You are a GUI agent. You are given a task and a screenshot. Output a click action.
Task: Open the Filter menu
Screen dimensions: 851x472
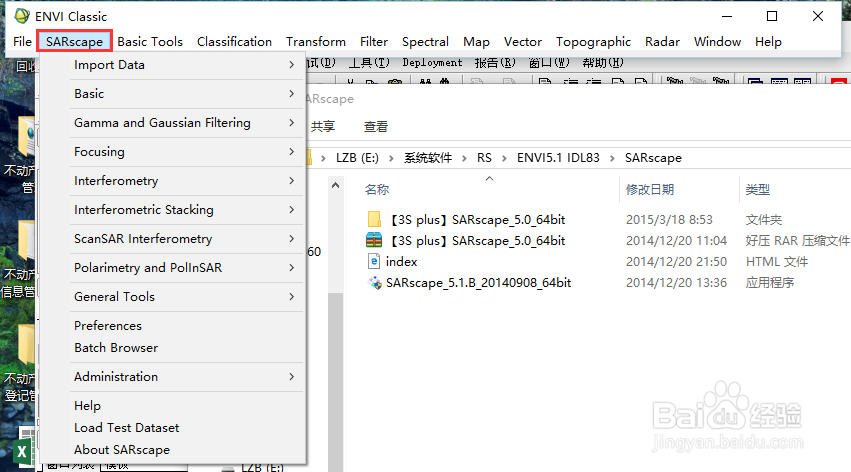[x=374, y=42]
